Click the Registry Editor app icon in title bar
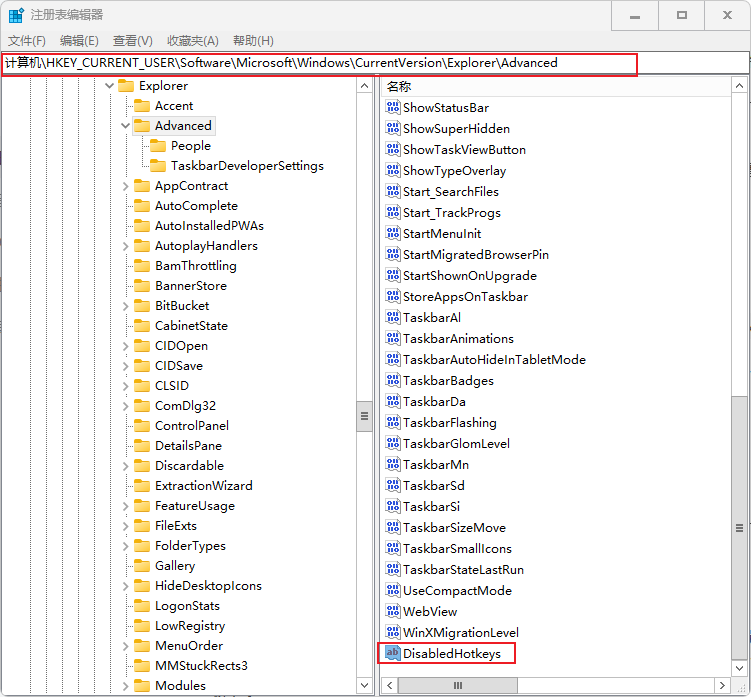 coord(16,15)
